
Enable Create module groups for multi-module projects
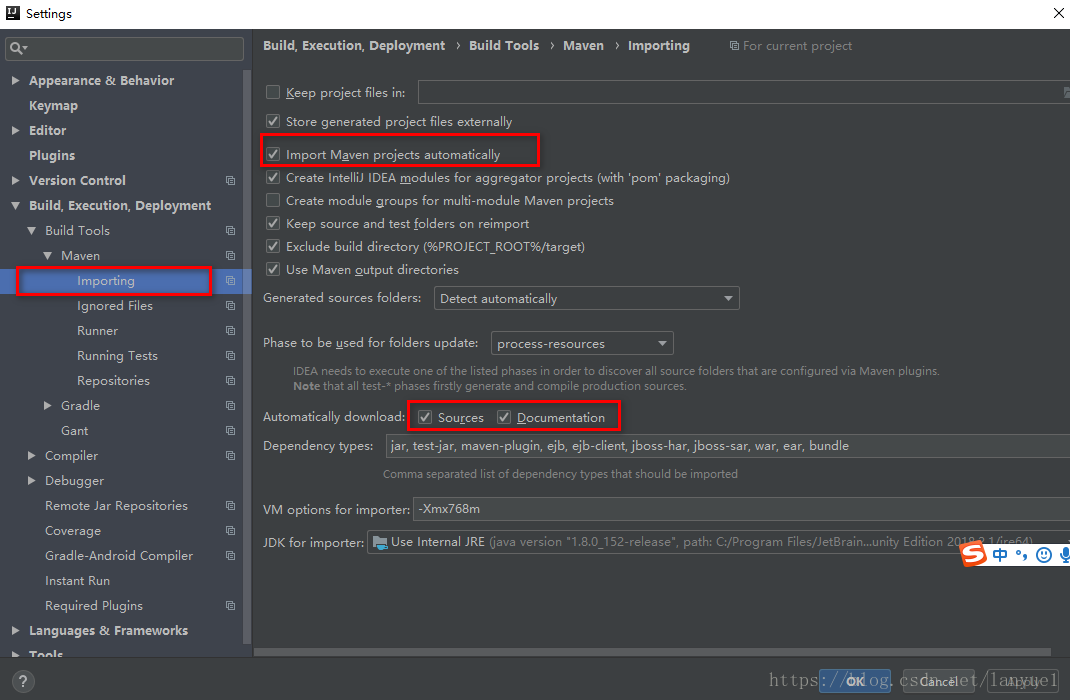[x=273, y=201]
